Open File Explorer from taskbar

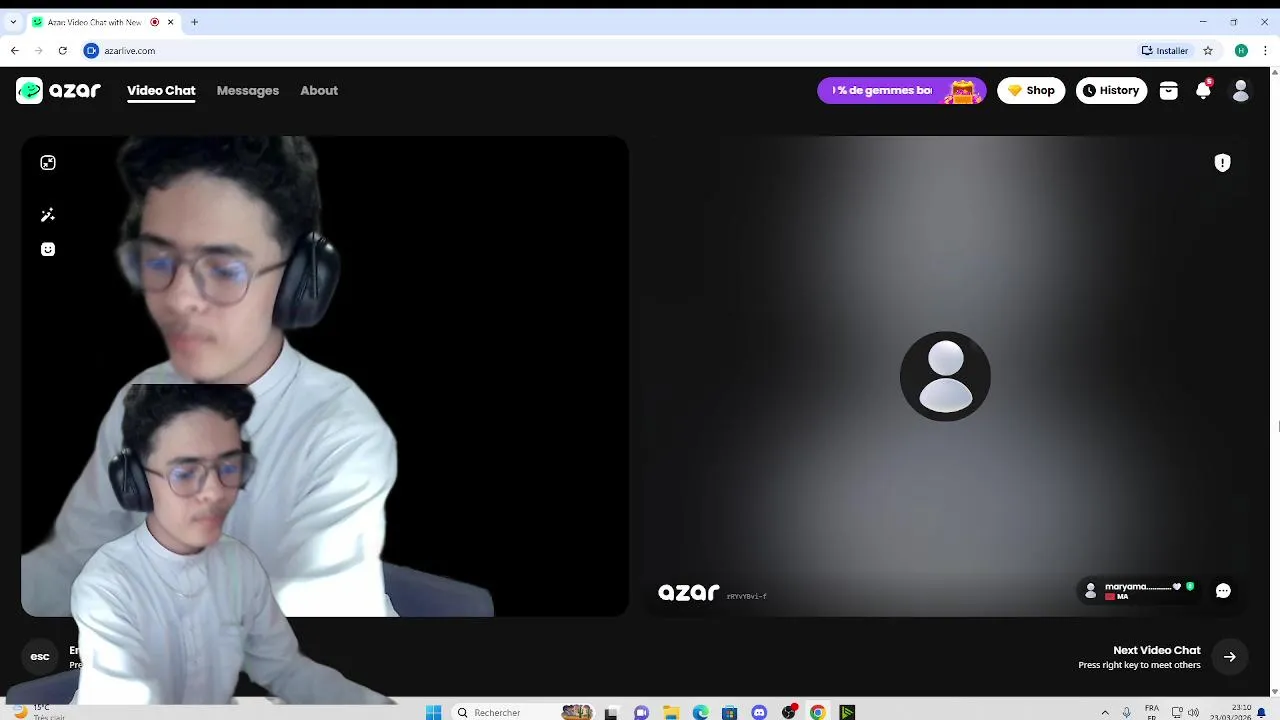click(671, 712)
